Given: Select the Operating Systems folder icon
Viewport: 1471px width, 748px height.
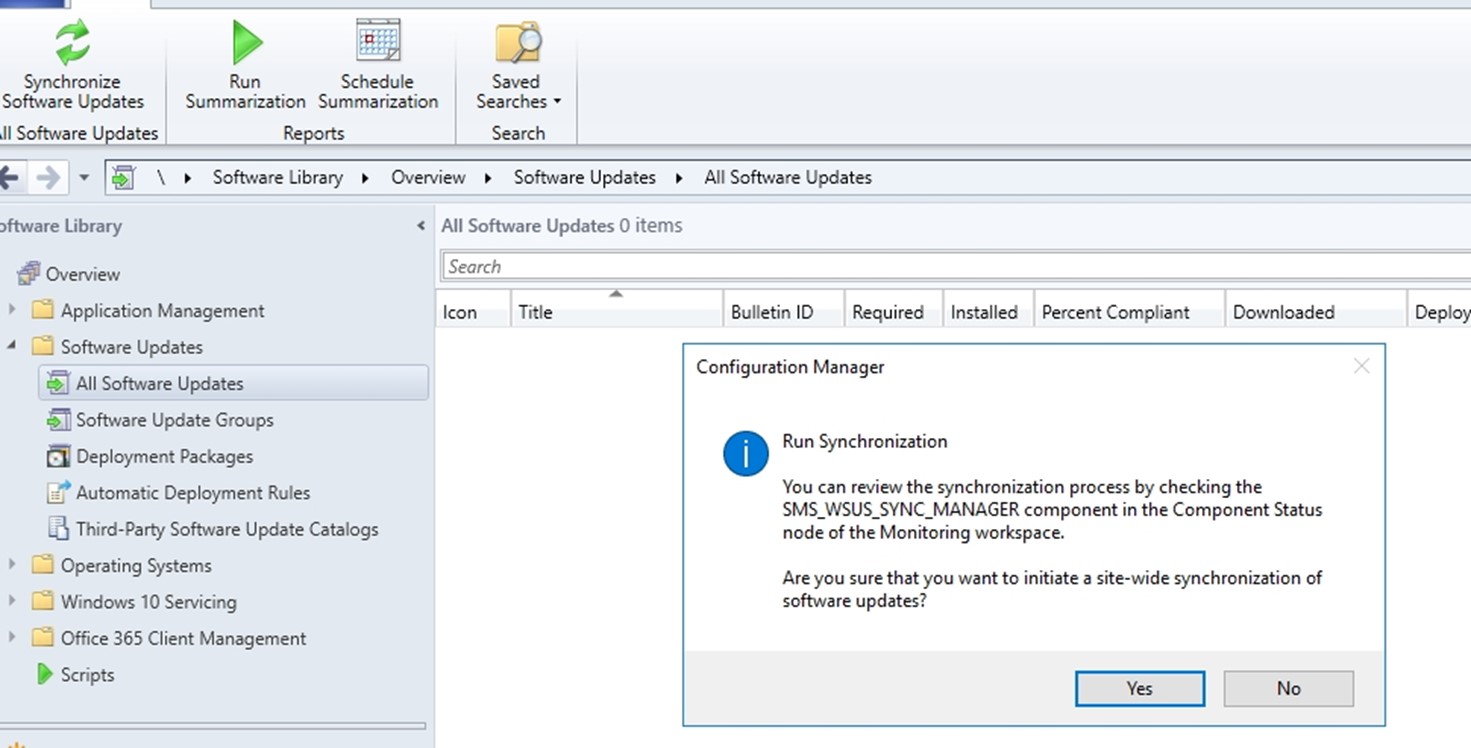Looking at the screenshot, I should point(42,565).
